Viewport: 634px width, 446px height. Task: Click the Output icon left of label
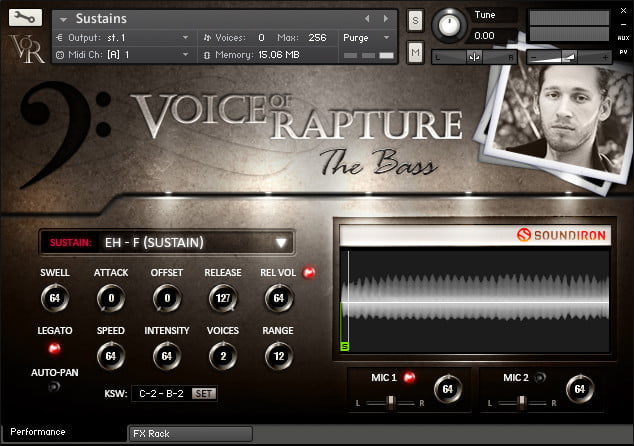coord(59,38)
